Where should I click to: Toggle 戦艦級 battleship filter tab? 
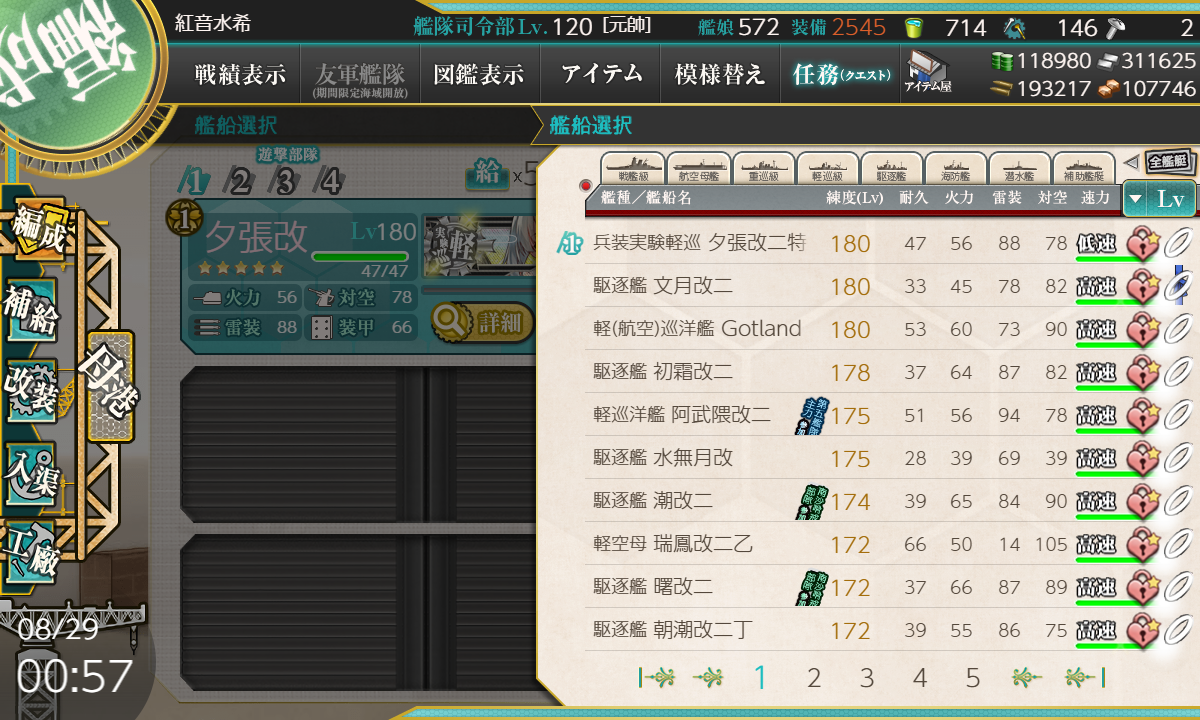click(x=632, y=167)
